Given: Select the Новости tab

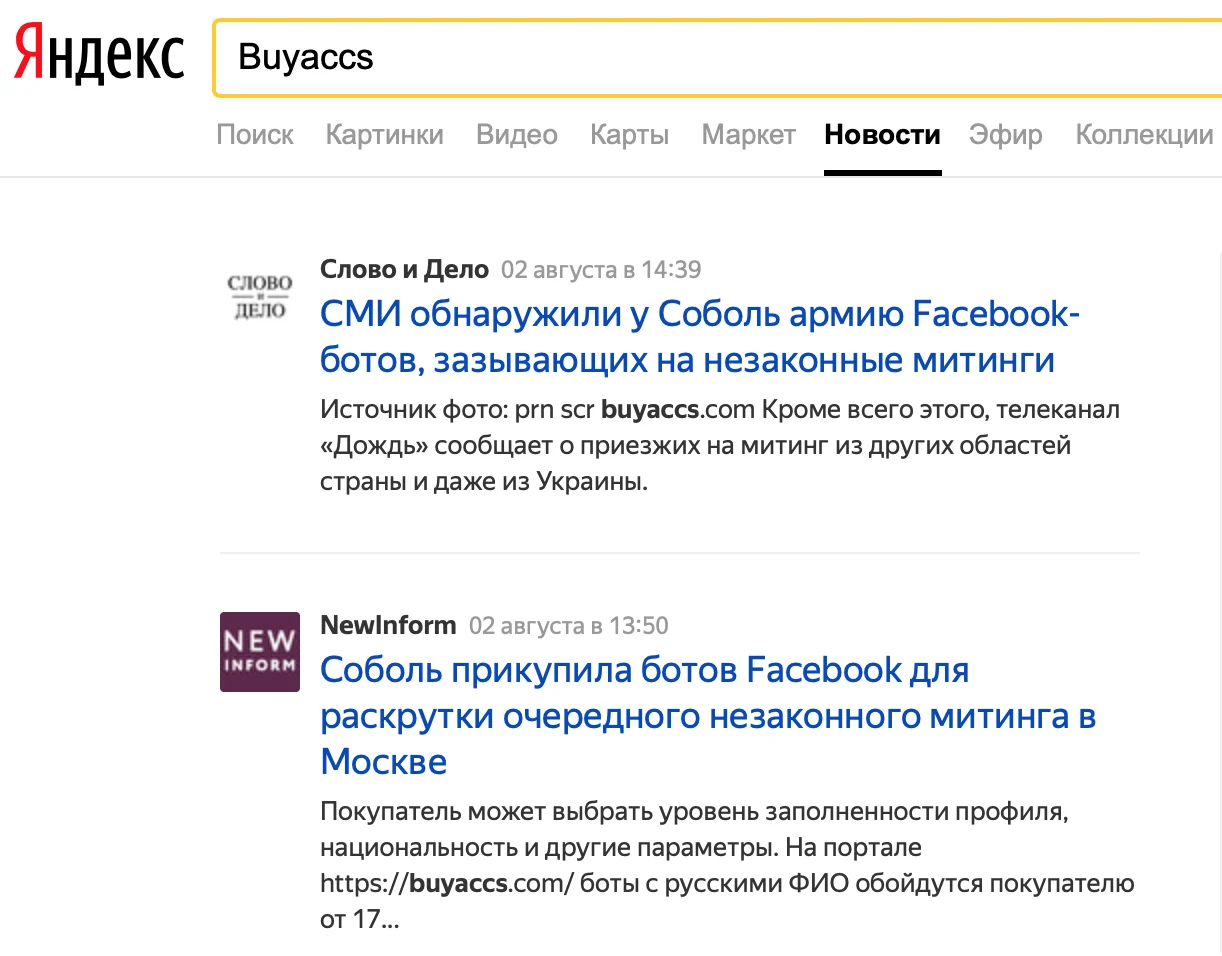Looking at the screenshot, I should 883,135.
